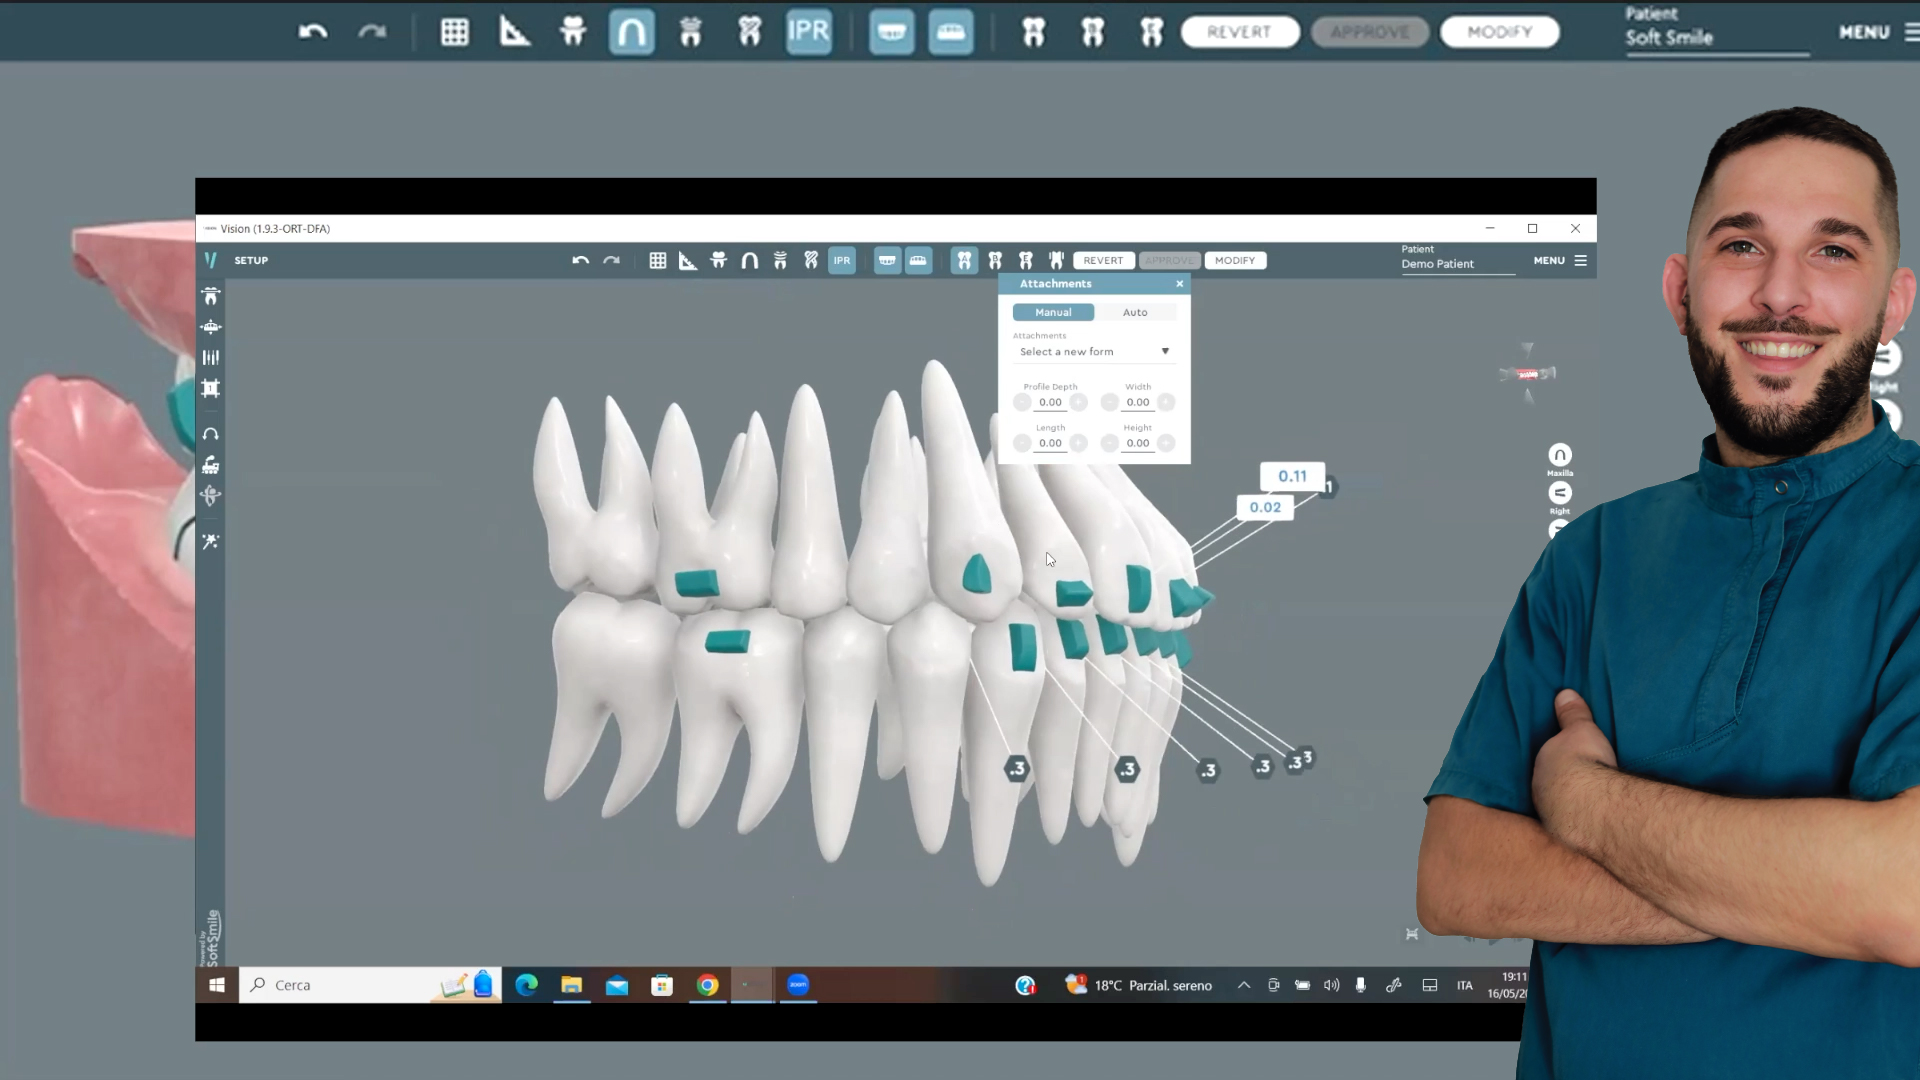This screenshot has width=1920, height=1080.
Task: Click the Profile Depth 0.00 field
Action: point(1050,402)
